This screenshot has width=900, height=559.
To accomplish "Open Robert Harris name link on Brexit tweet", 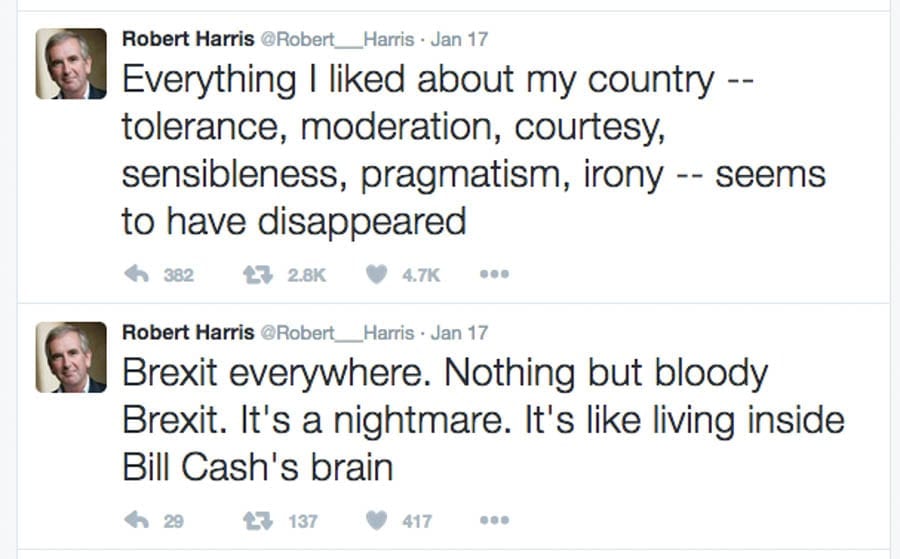I will 188,333.
